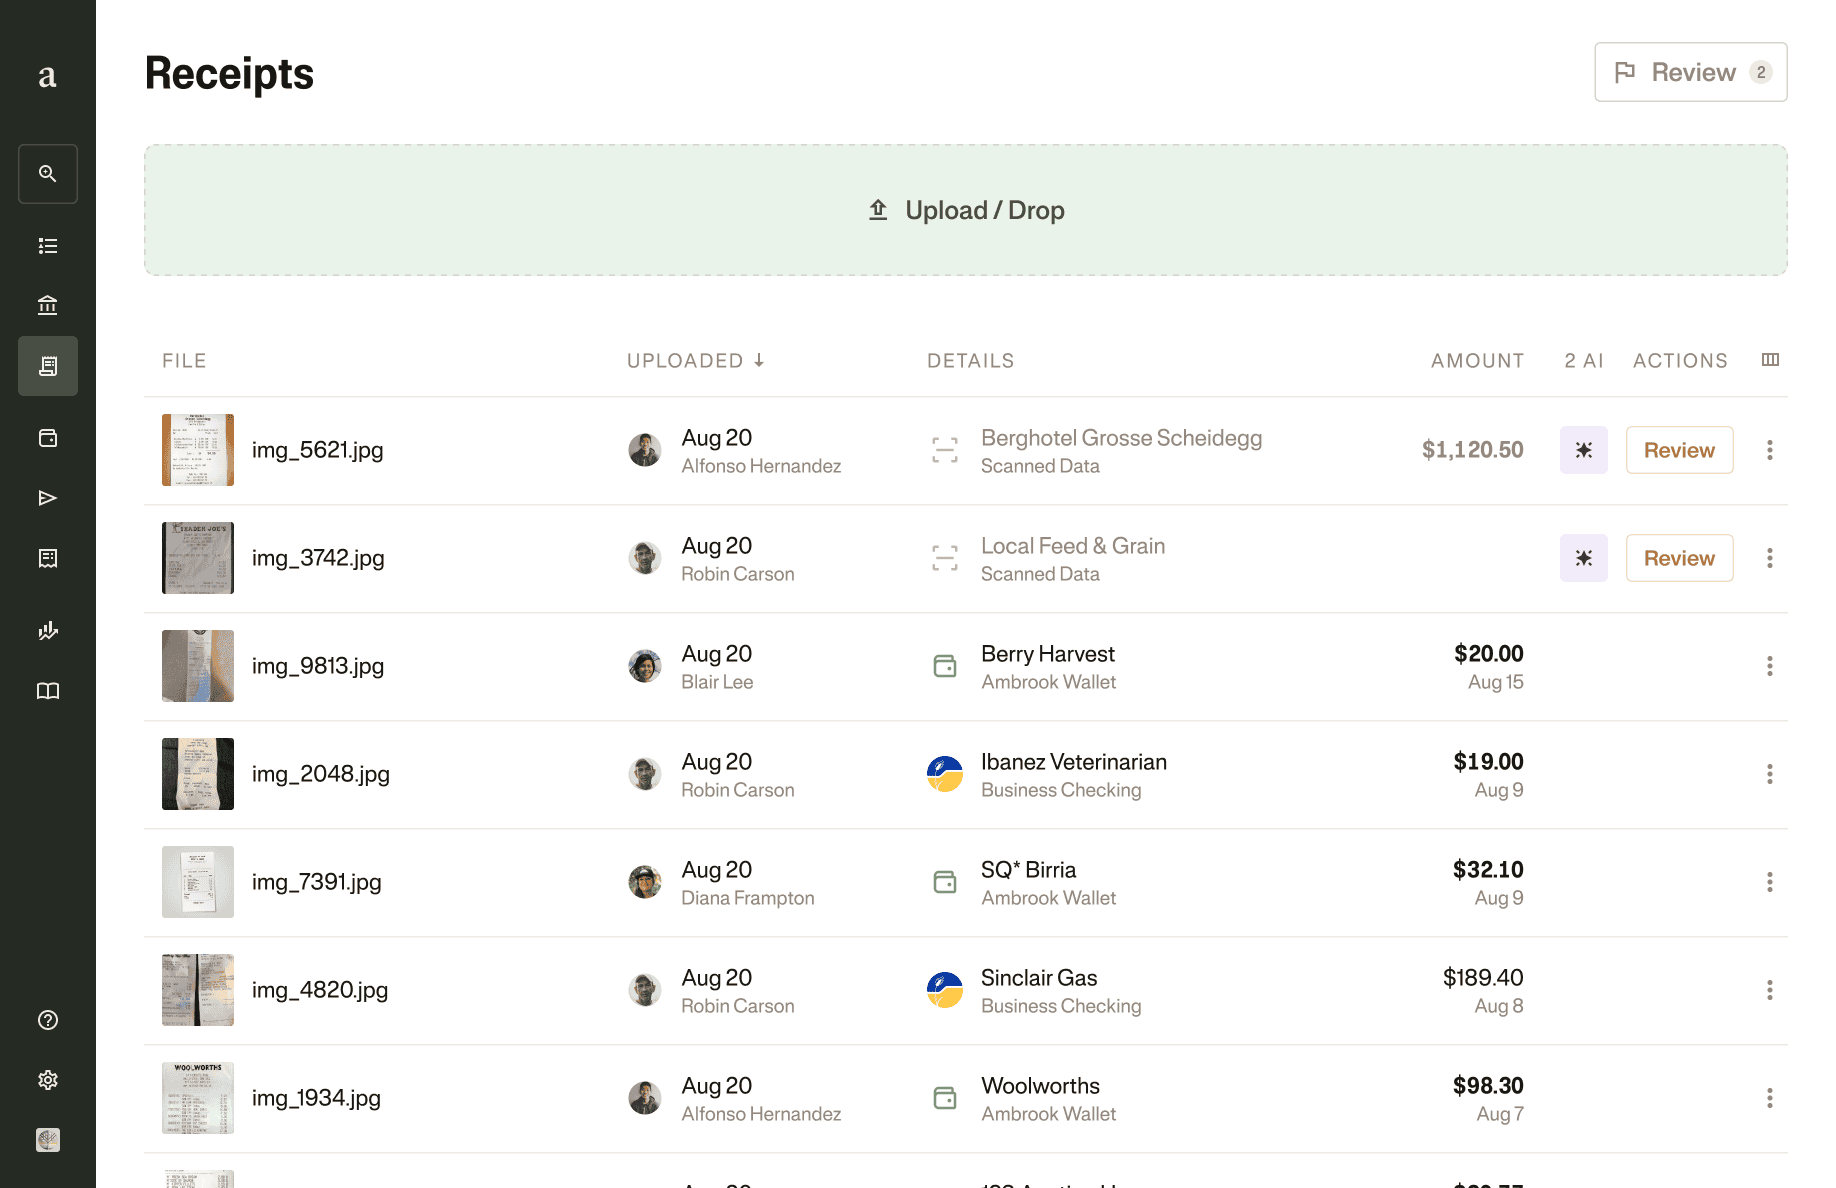Click the wallet icon in the sidebar
The height and width of the screenshot is (1188, 1836).
[x=48, y=438]
